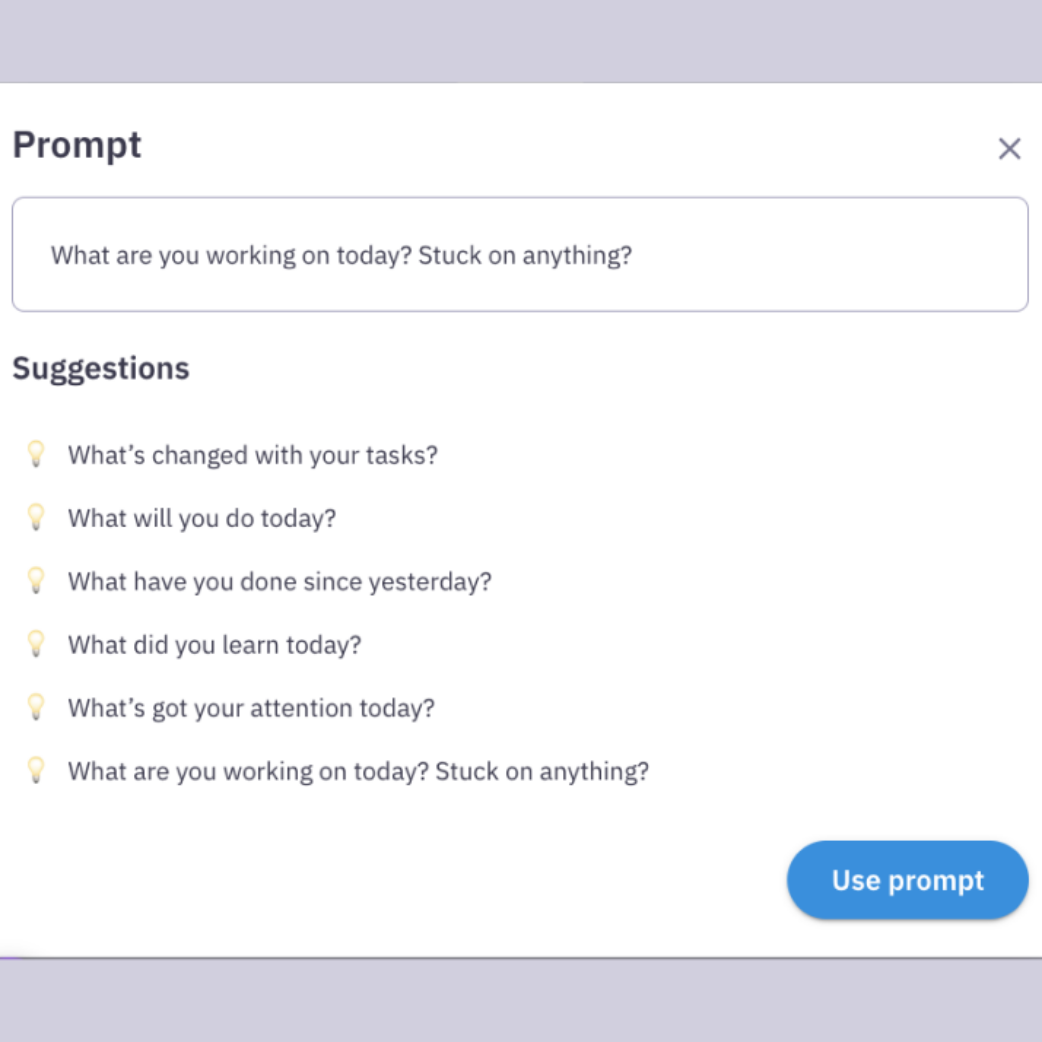Viewport: 1042px width, 1042px height.
Task: Click the dimmed backdrop below the dialog
Action: click(520, 1000)
